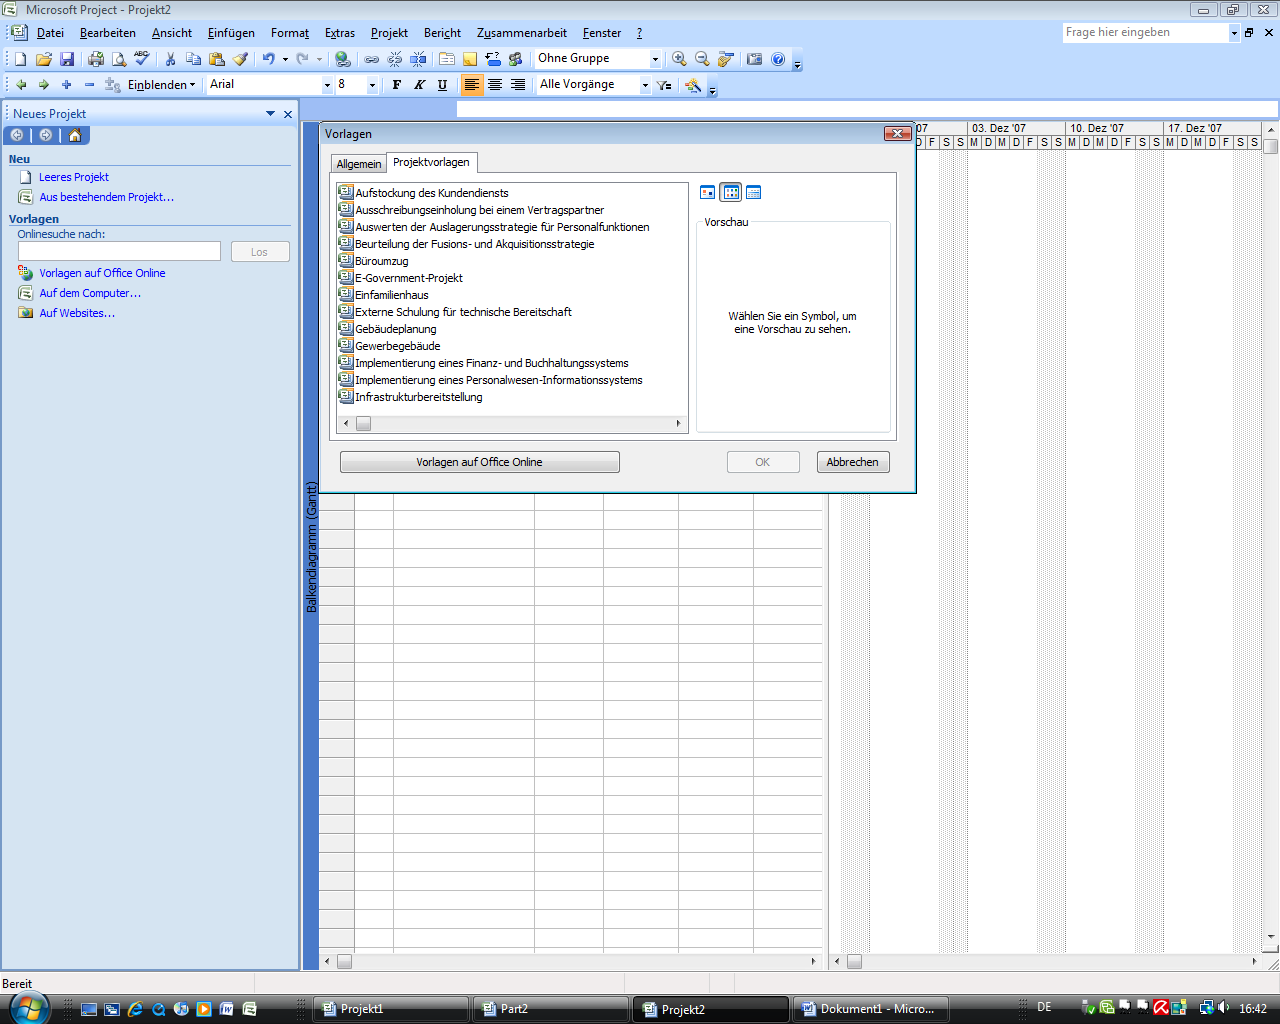Click the yellow Task Notes icon
Screen dimensions: 1280x1024
coord(470,59)
